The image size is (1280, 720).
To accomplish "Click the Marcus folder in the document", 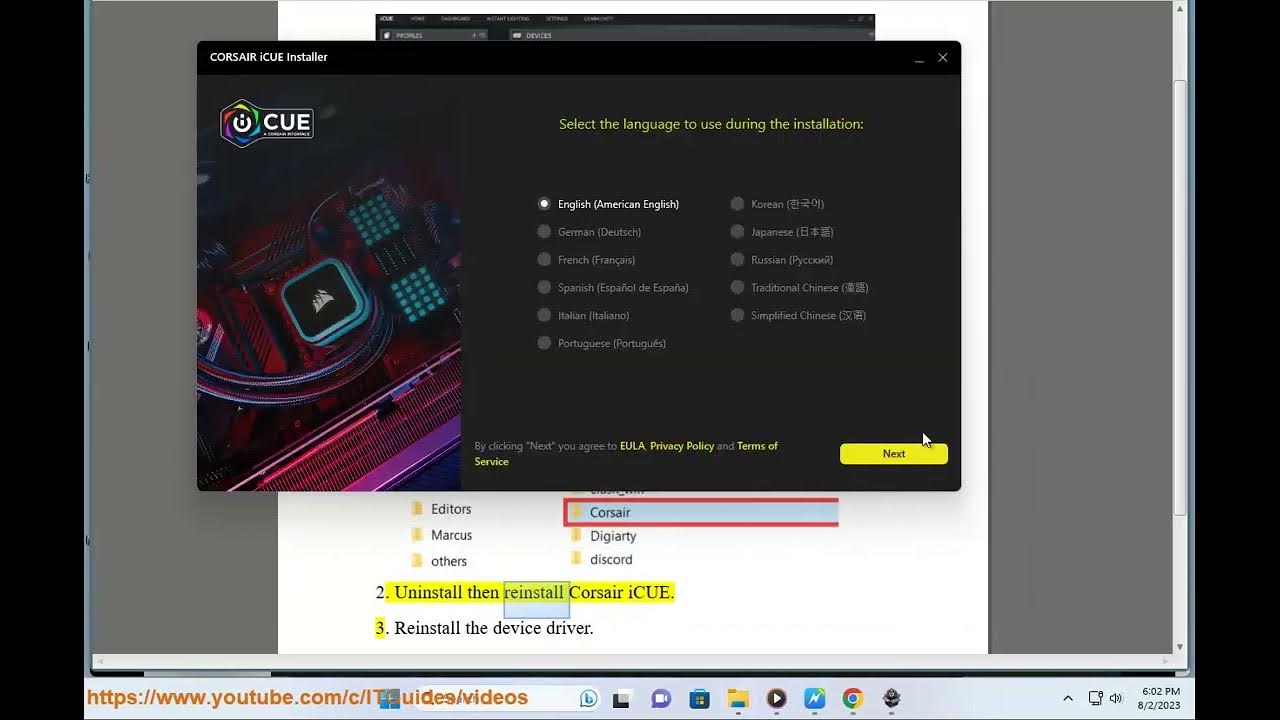I will pyautogui.click(x=442, y=535).
